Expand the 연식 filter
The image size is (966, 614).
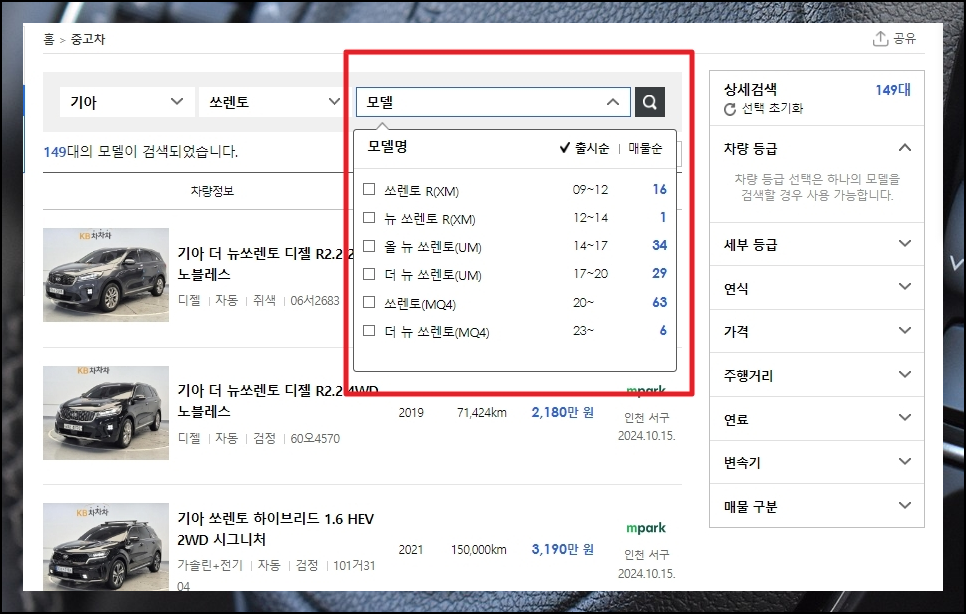coord(817,288)
